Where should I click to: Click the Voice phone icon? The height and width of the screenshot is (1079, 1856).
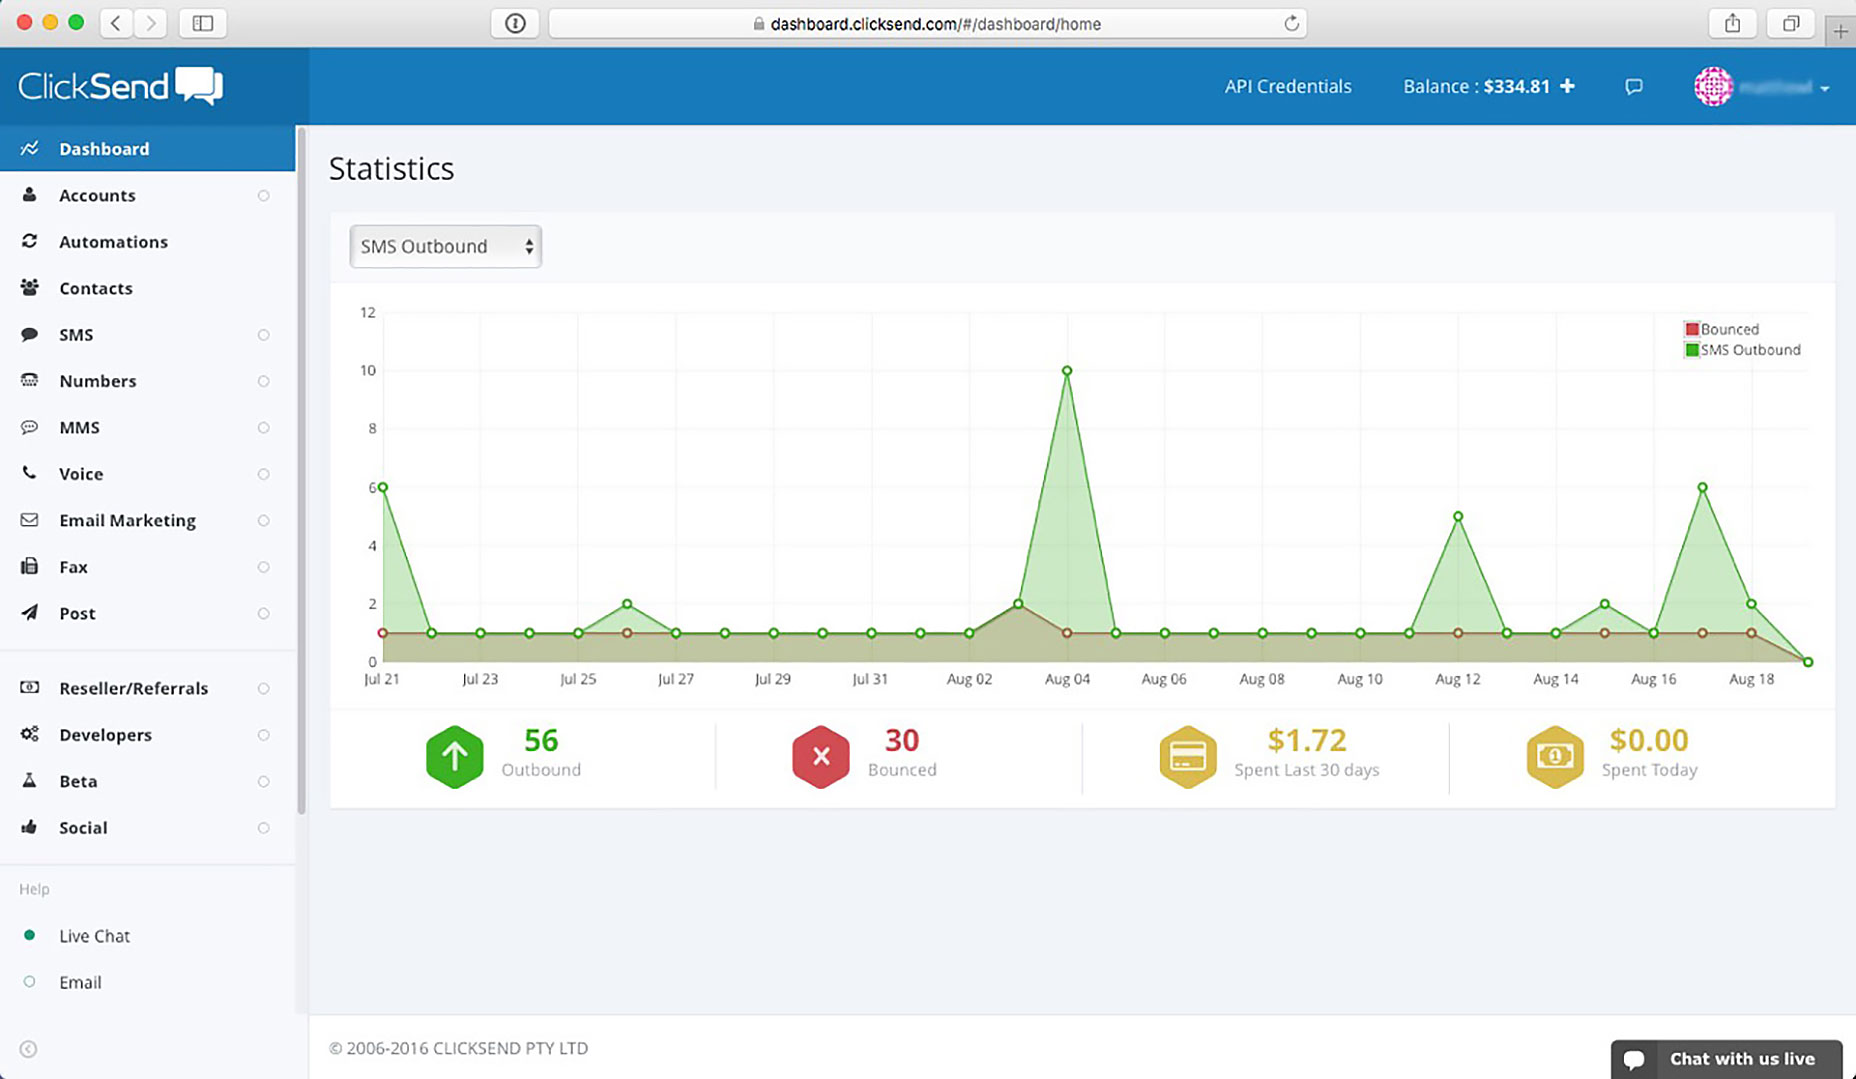(29, 474)
